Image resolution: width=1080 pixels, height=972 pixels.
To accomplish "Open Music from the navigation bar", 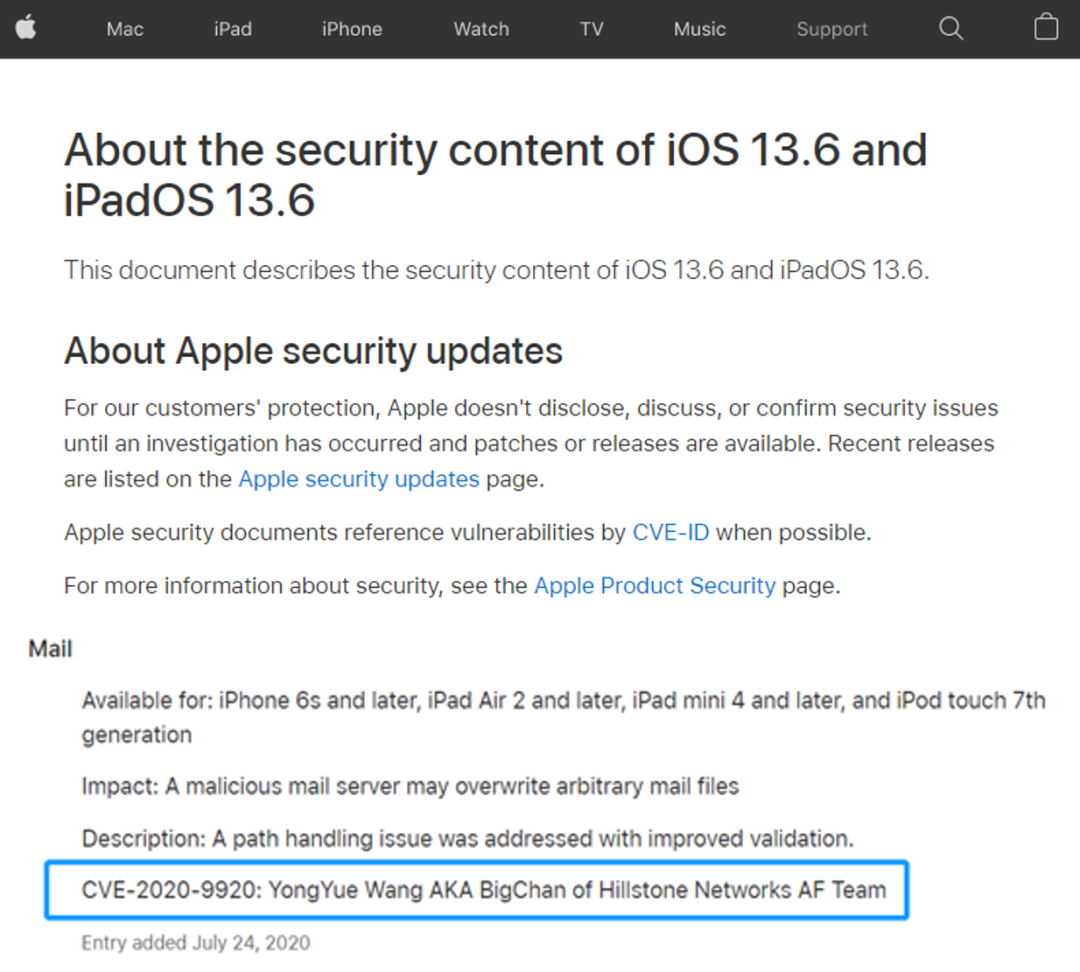I will [700, 29].
